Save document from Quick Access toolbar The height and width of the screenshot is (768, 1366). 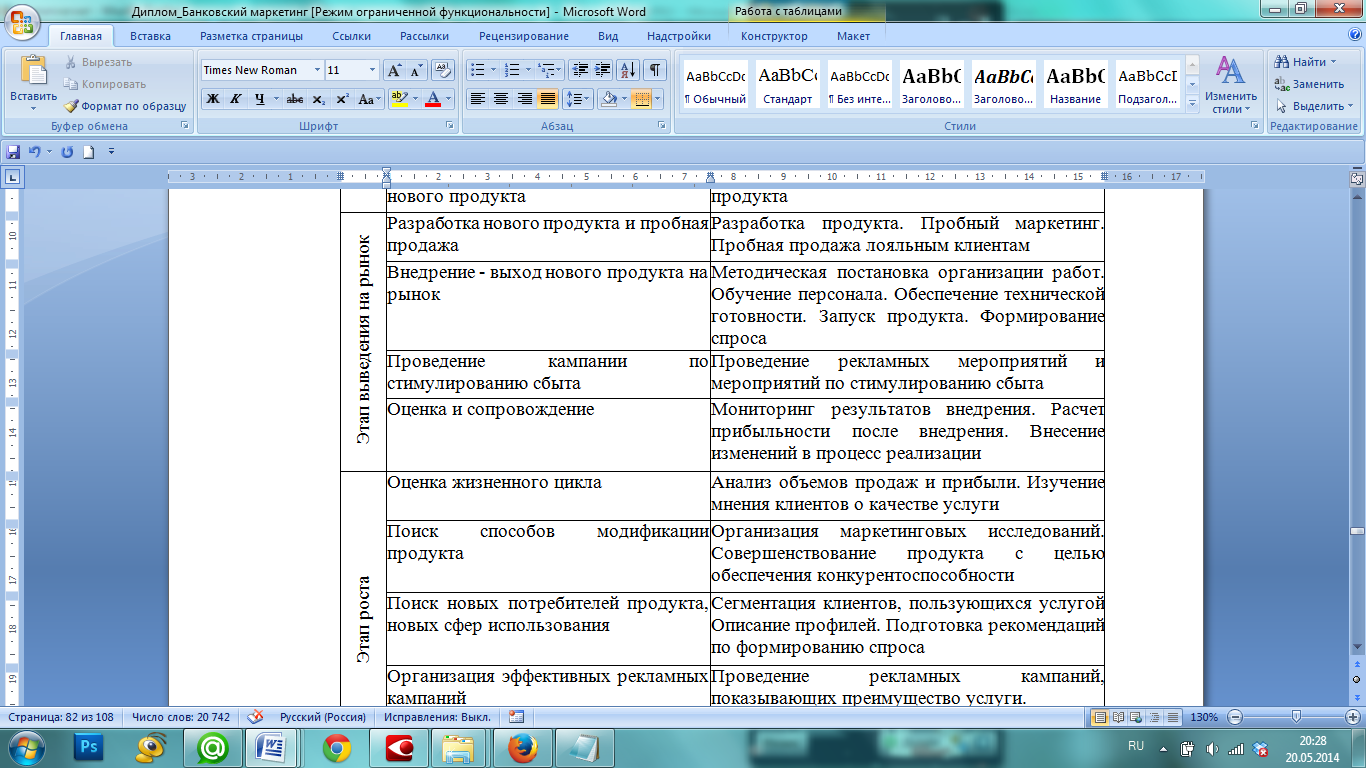coord(13,152)
